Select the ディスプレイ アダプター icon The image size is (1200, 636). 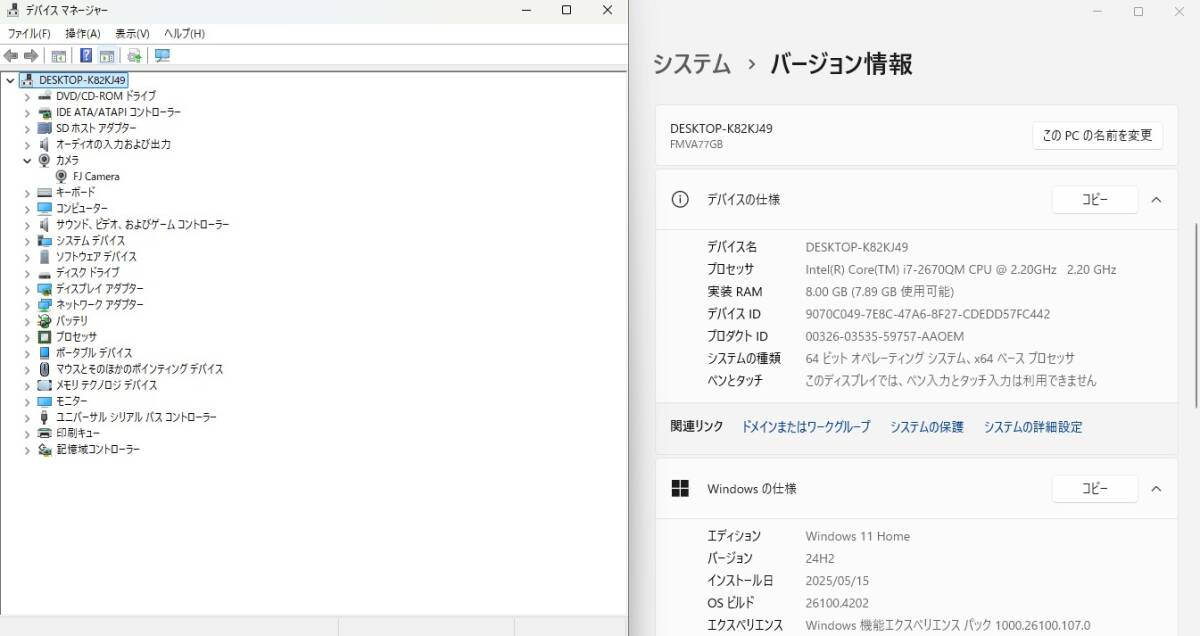tap(44, 288)
